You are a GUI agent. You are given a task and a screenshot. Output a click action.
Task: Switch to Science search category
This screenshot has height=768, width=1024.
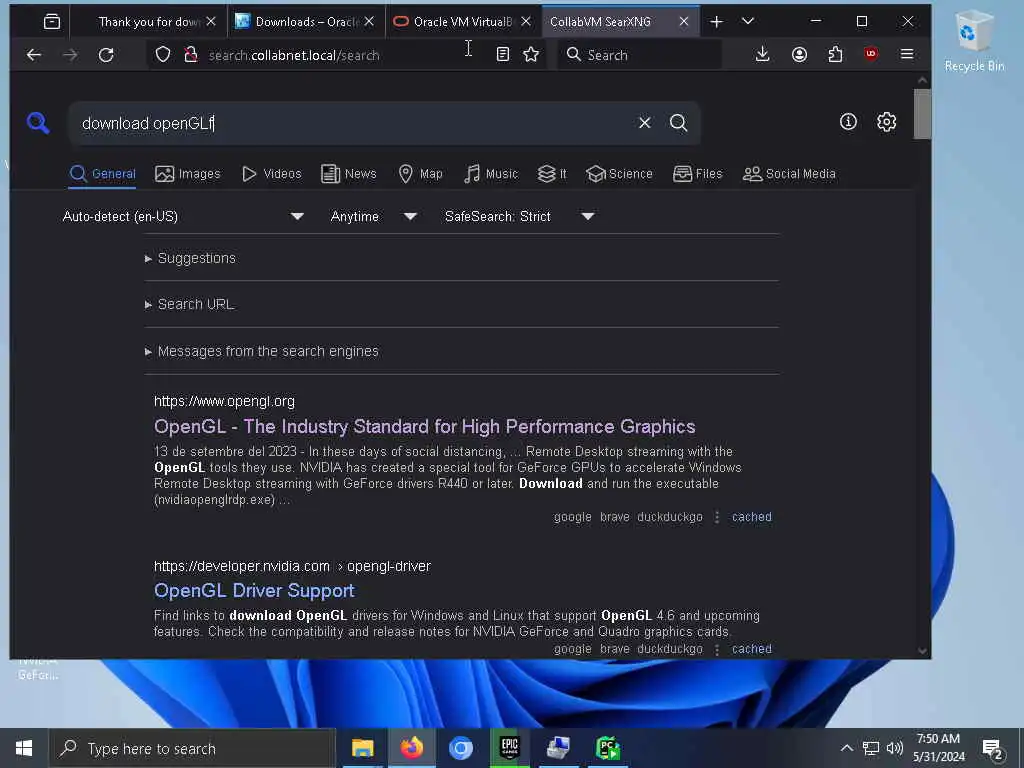(x=619, y=174)
